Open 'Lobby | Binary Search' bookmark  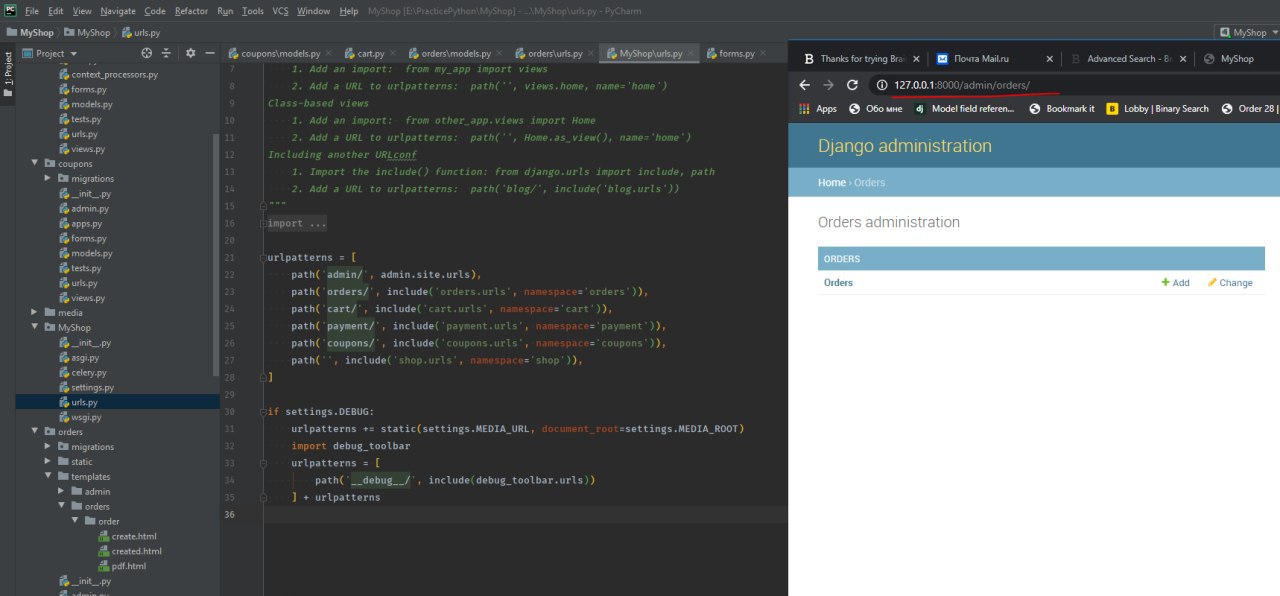(1158, 109)
